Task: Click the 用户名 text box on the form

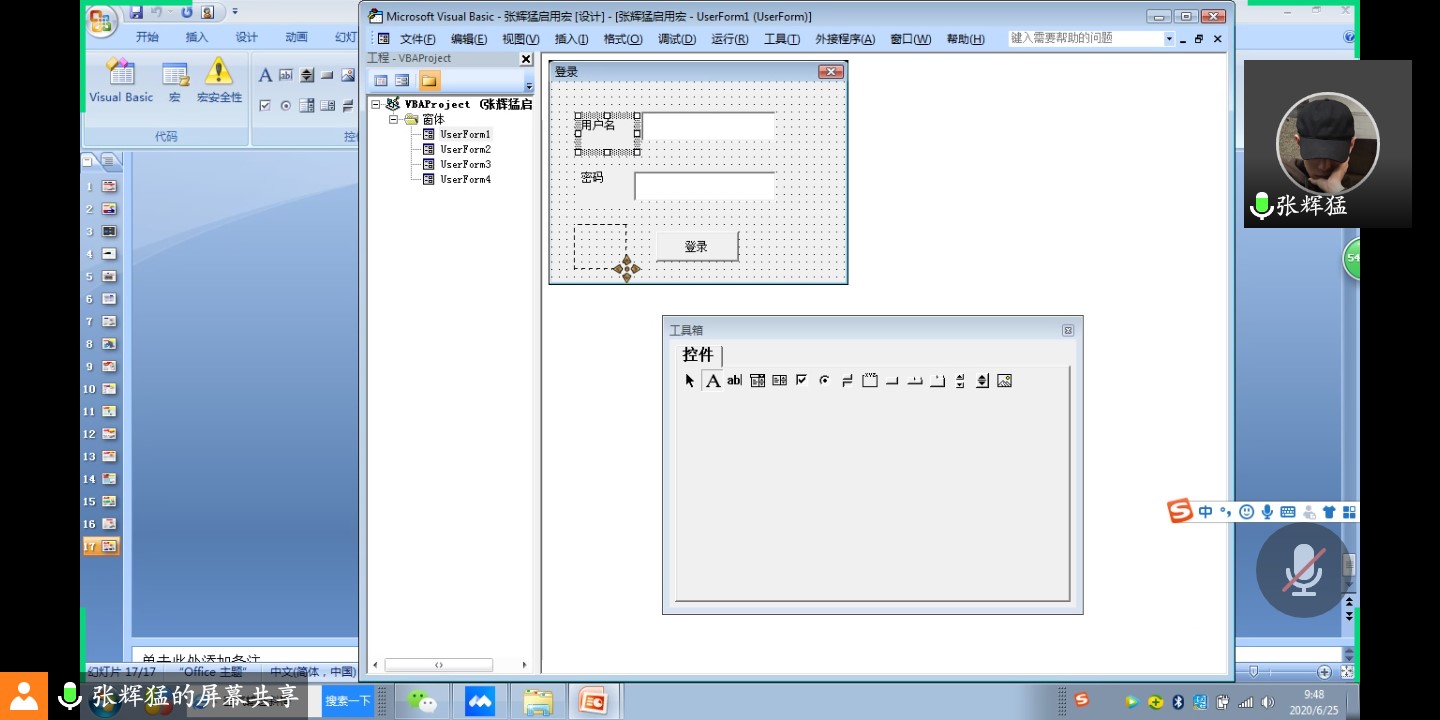Action: 709,126
